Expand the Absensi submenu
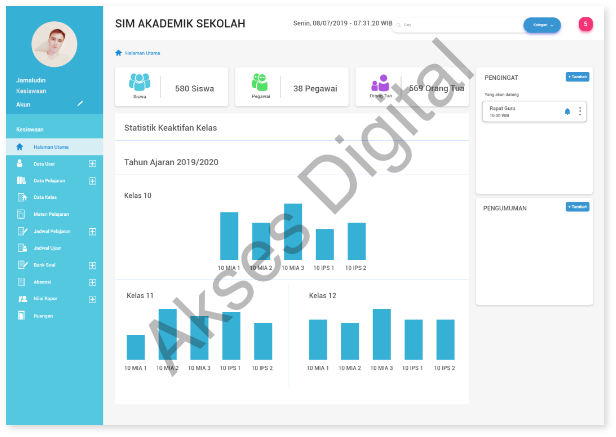616x437 pixels. [x=92, y=282]
